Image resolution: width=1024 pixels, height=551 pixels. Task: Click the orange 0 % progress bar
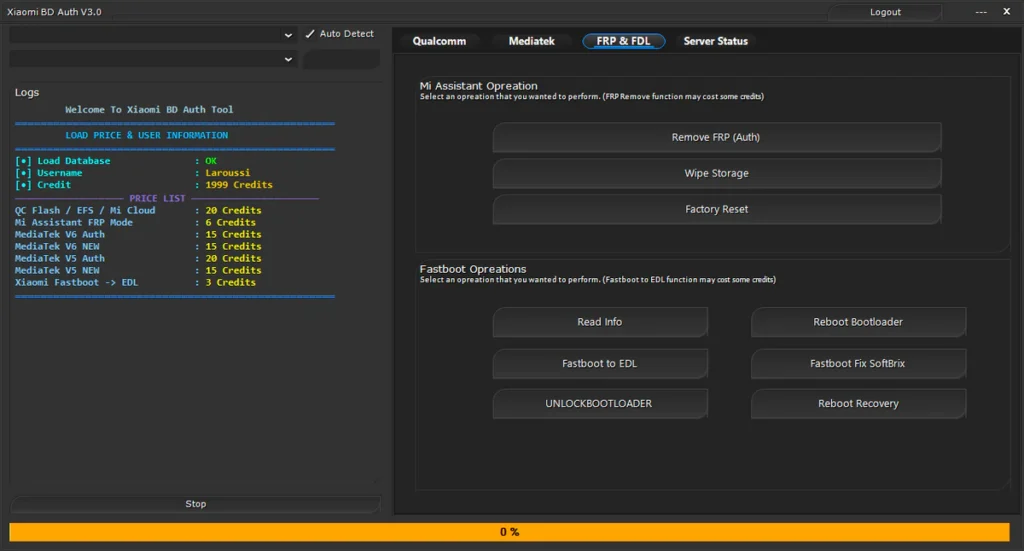click(510, 532)
